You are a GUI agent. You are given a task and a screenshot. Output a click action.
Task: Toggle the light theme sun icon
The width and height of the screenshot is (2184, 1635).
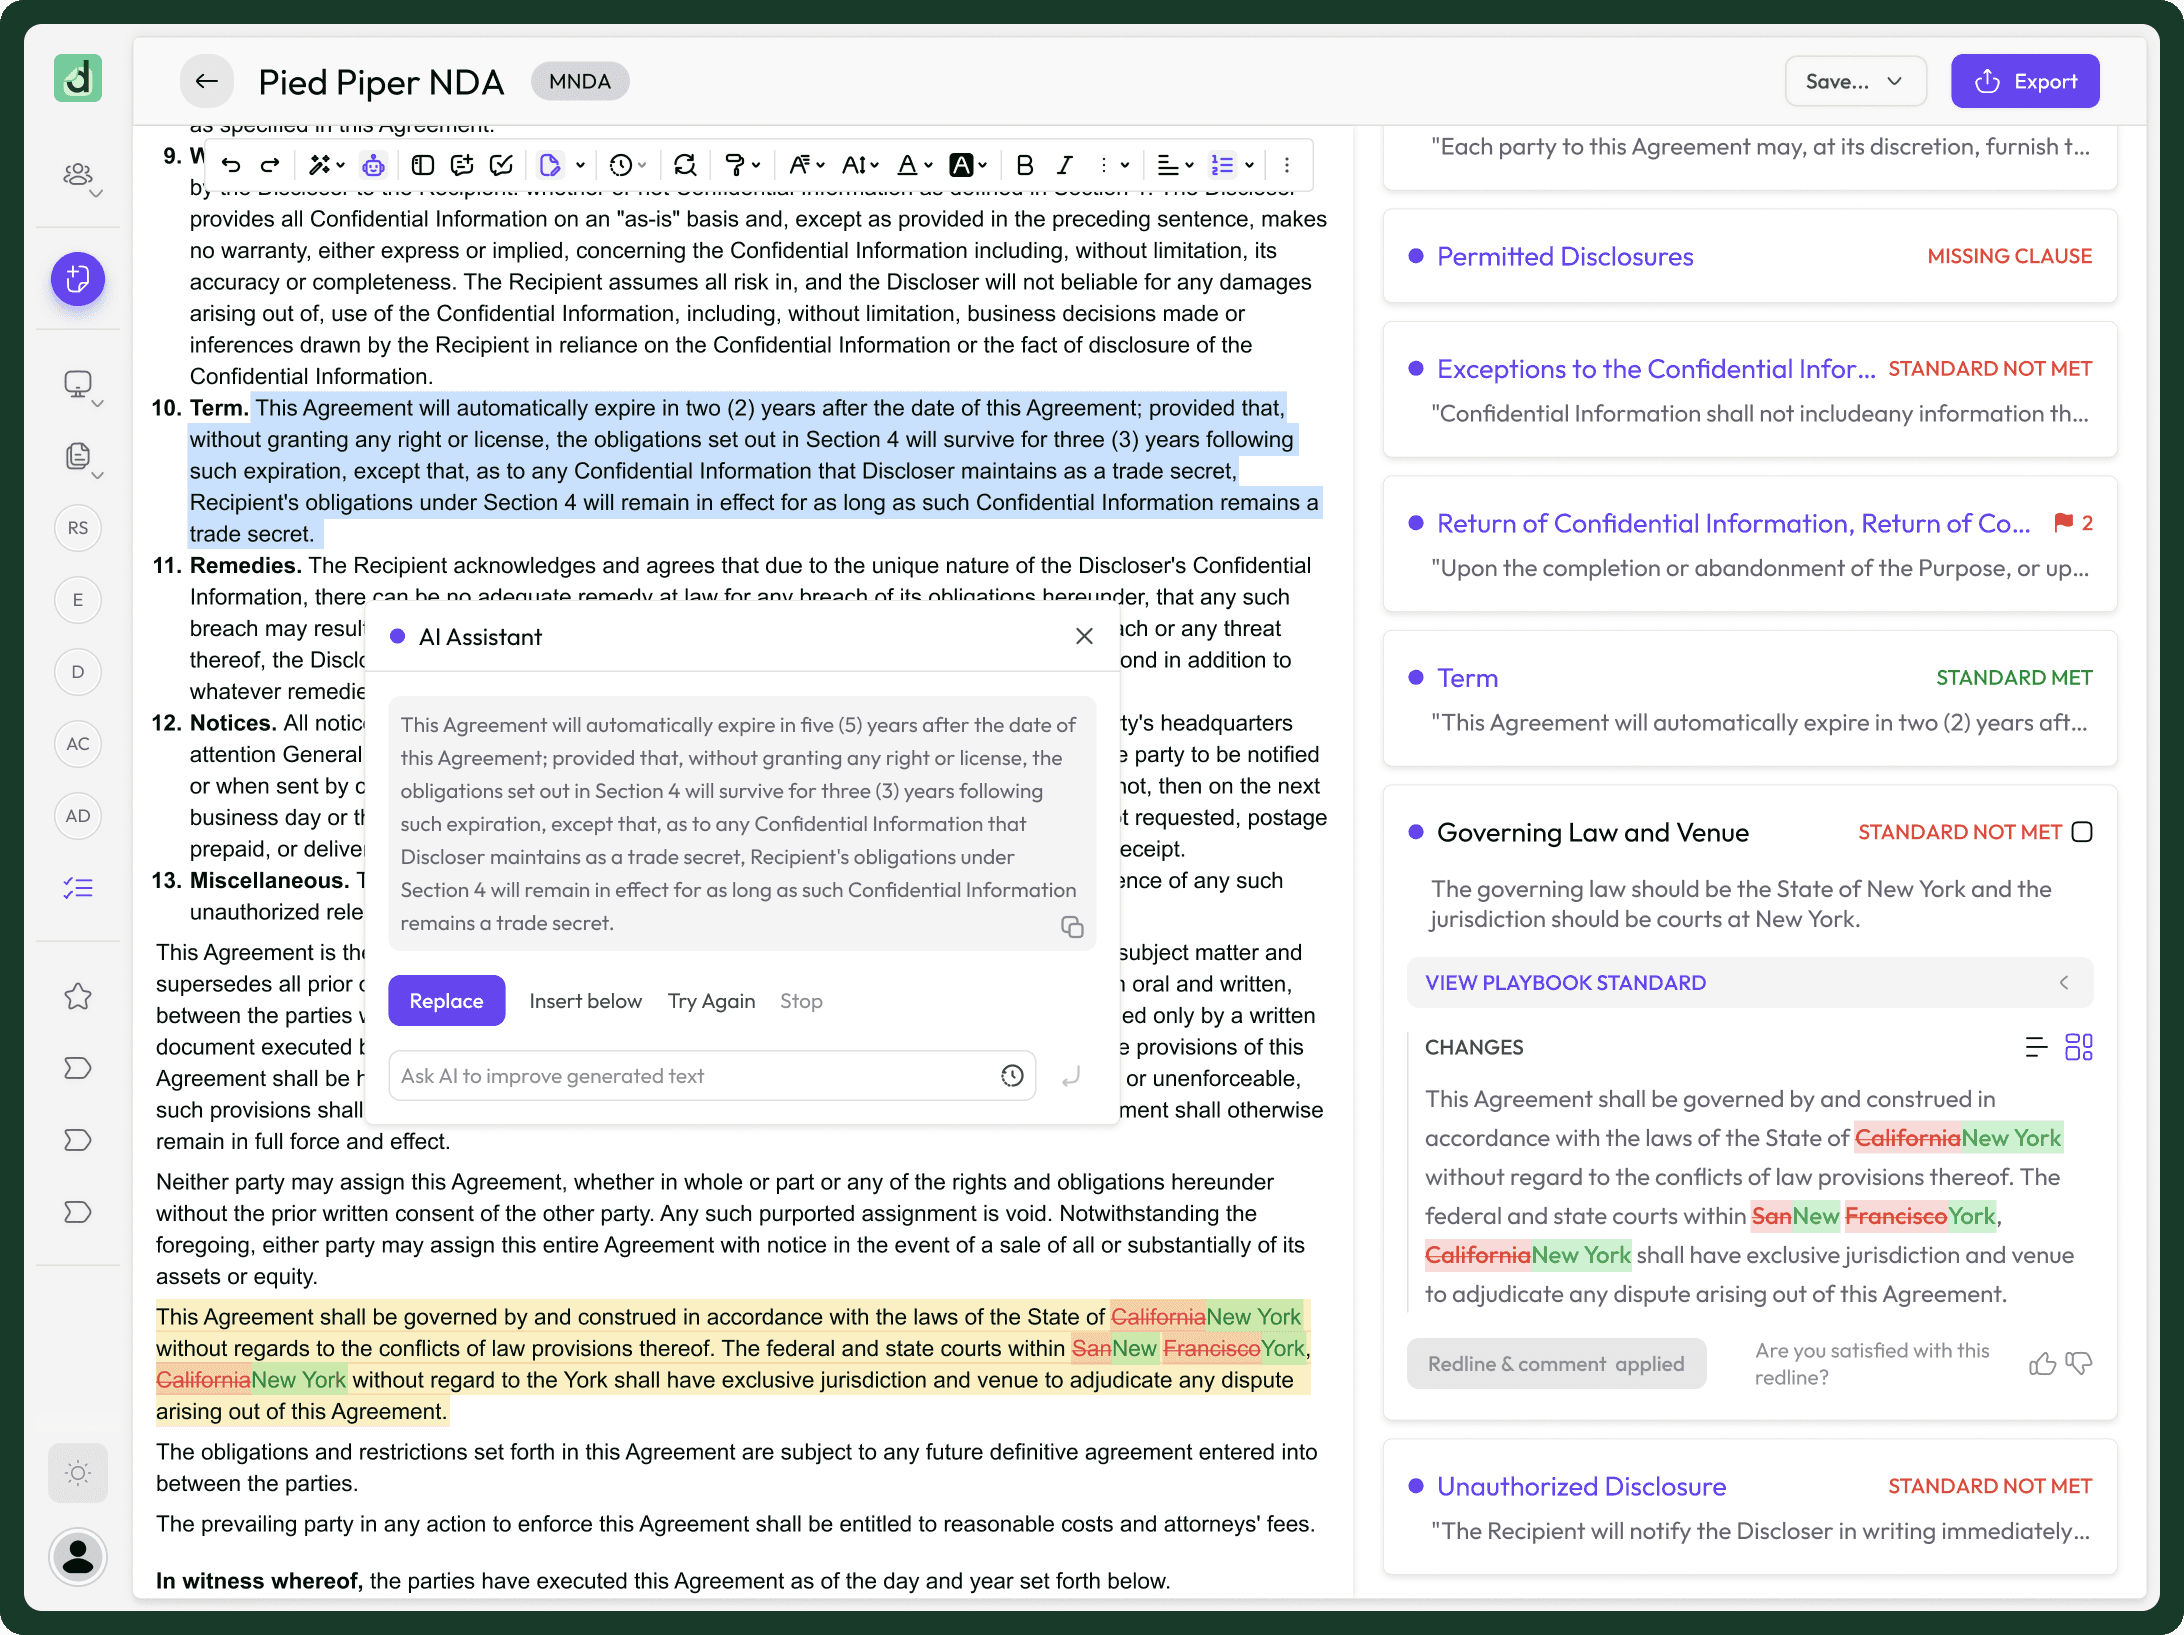78,1473
